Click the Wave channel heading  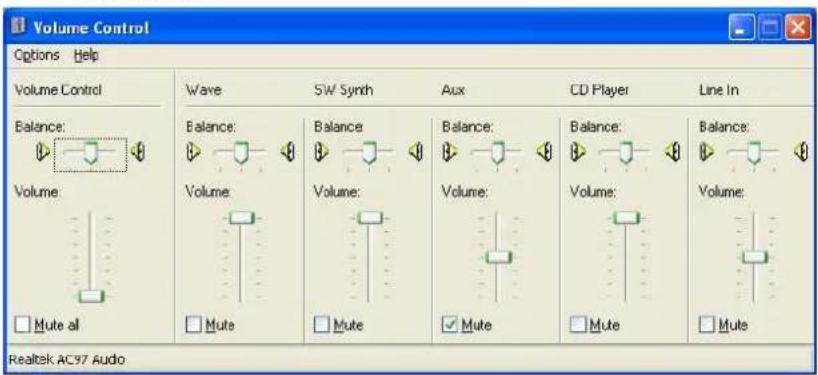pos(203,90)
